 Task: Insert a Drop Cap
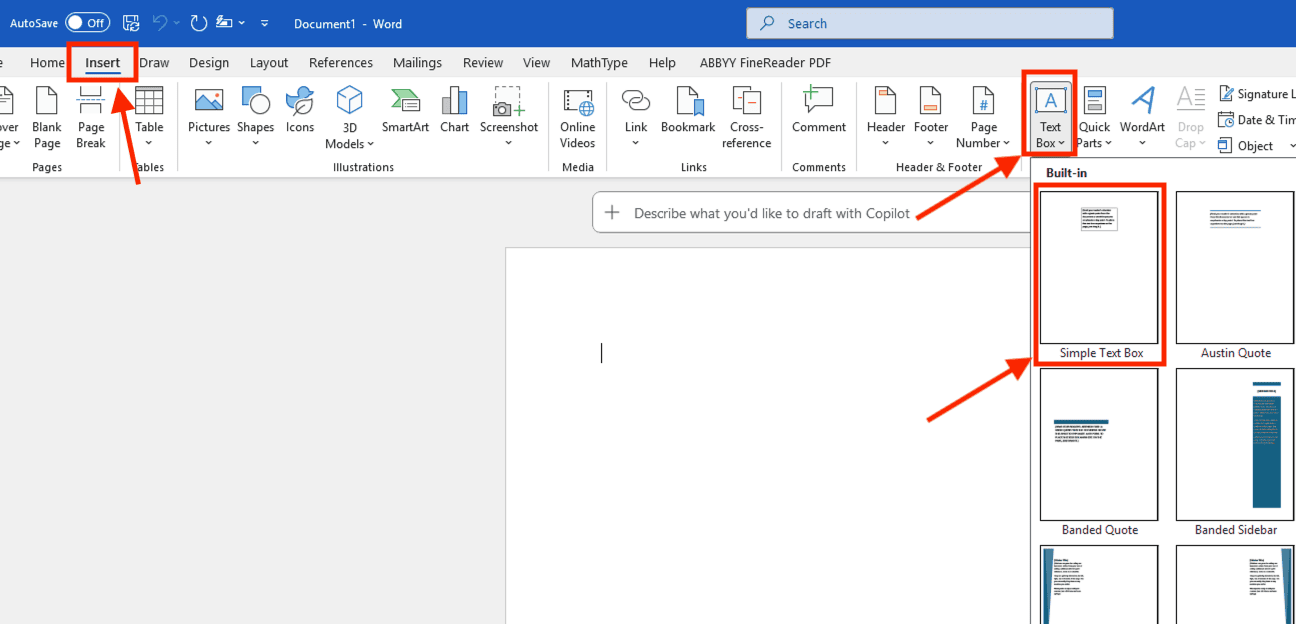coord(1190,113)
